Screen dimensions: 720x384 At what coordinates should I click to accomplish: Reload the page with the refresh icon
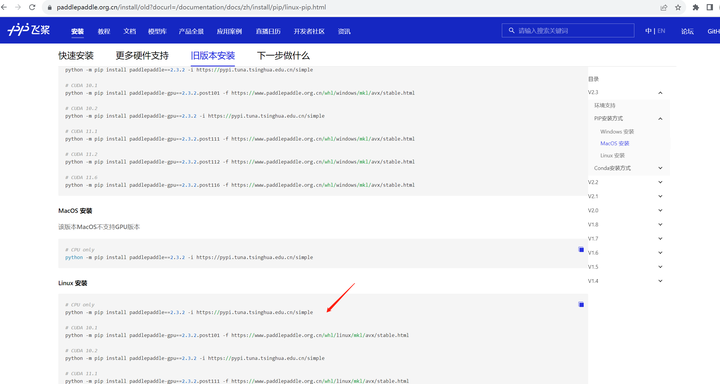tap(32, 7)
